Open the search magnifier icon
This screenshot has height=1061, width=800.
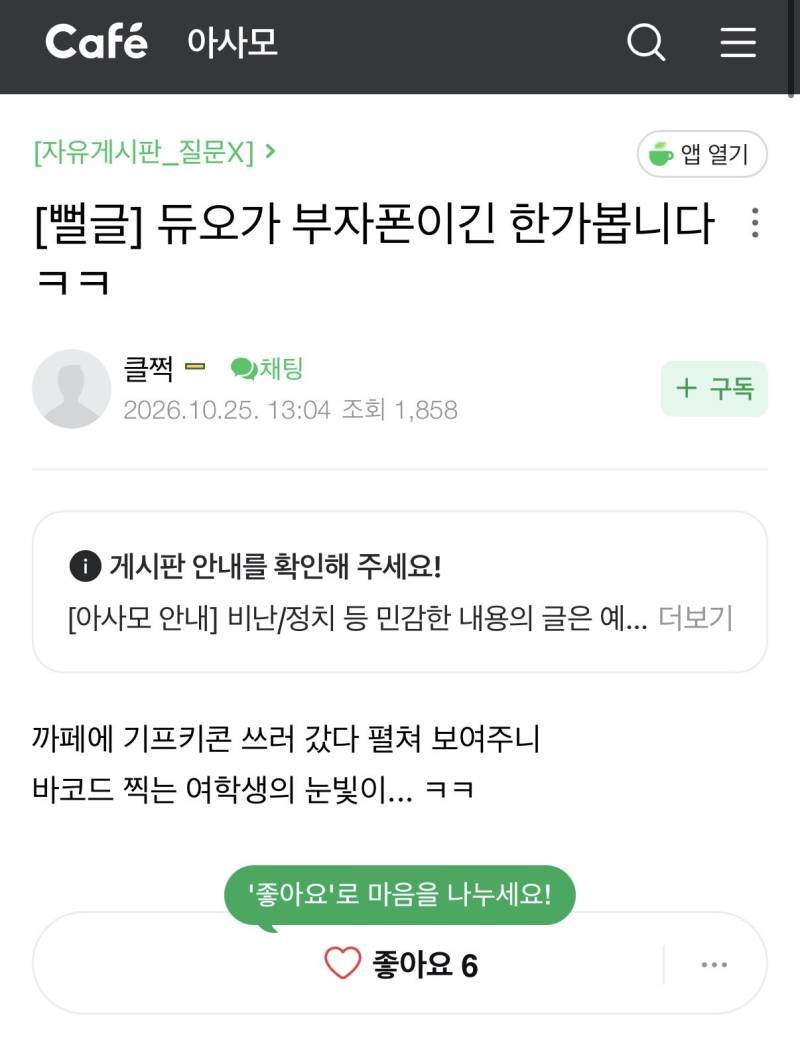click(x=646, y=42)
